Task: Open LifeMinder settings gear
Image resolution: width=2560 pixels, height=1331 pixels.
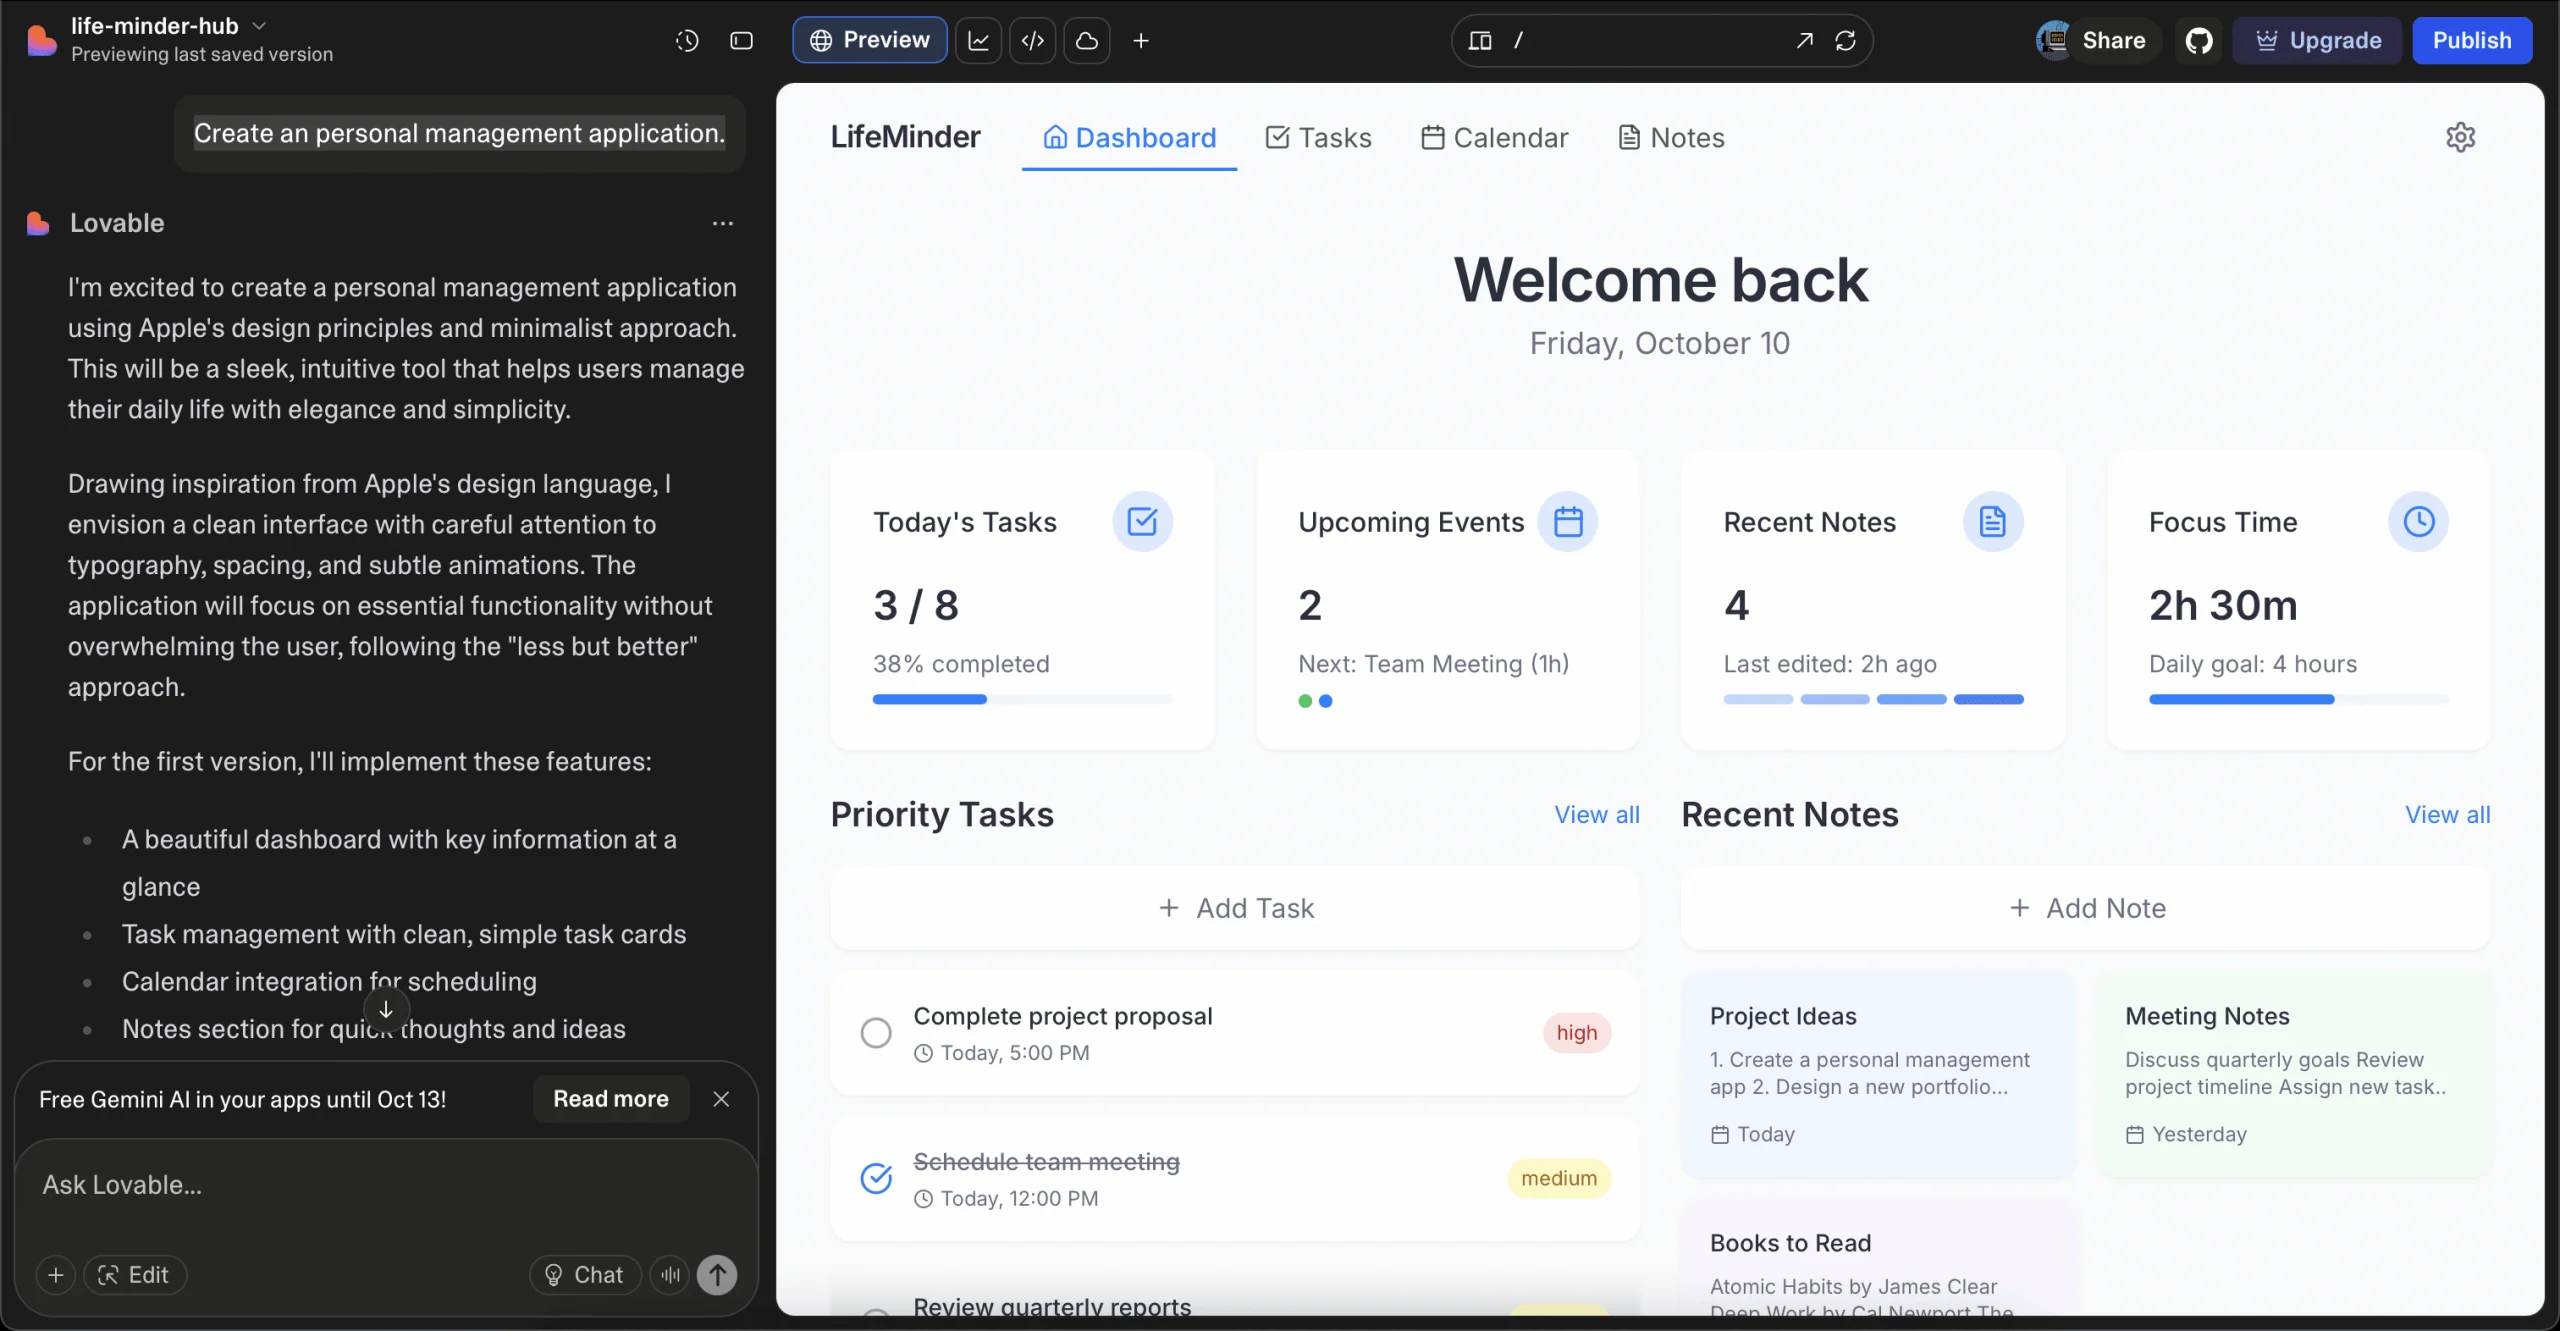Action: (x=2460, y=137)
